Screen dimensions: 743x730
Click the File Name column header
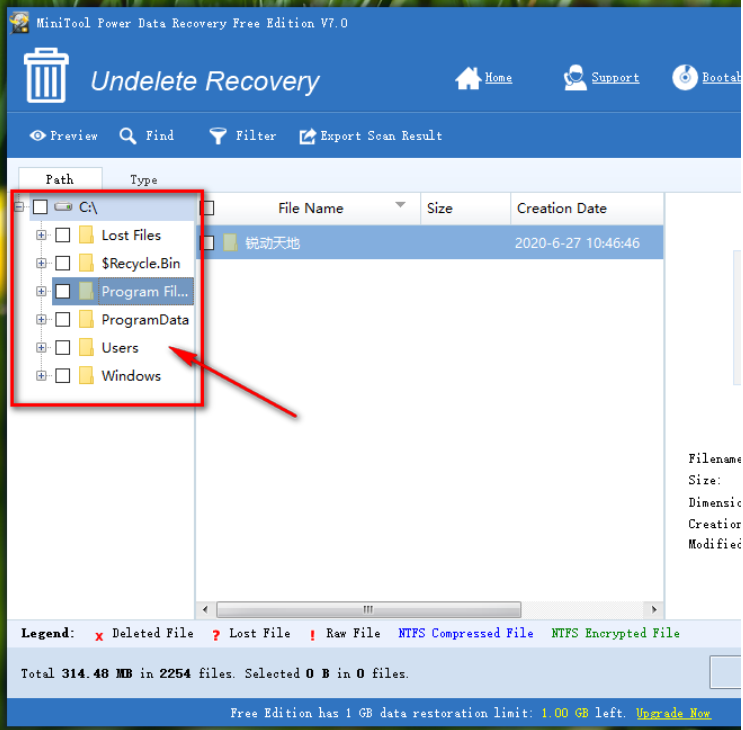(x=310, y=208)
